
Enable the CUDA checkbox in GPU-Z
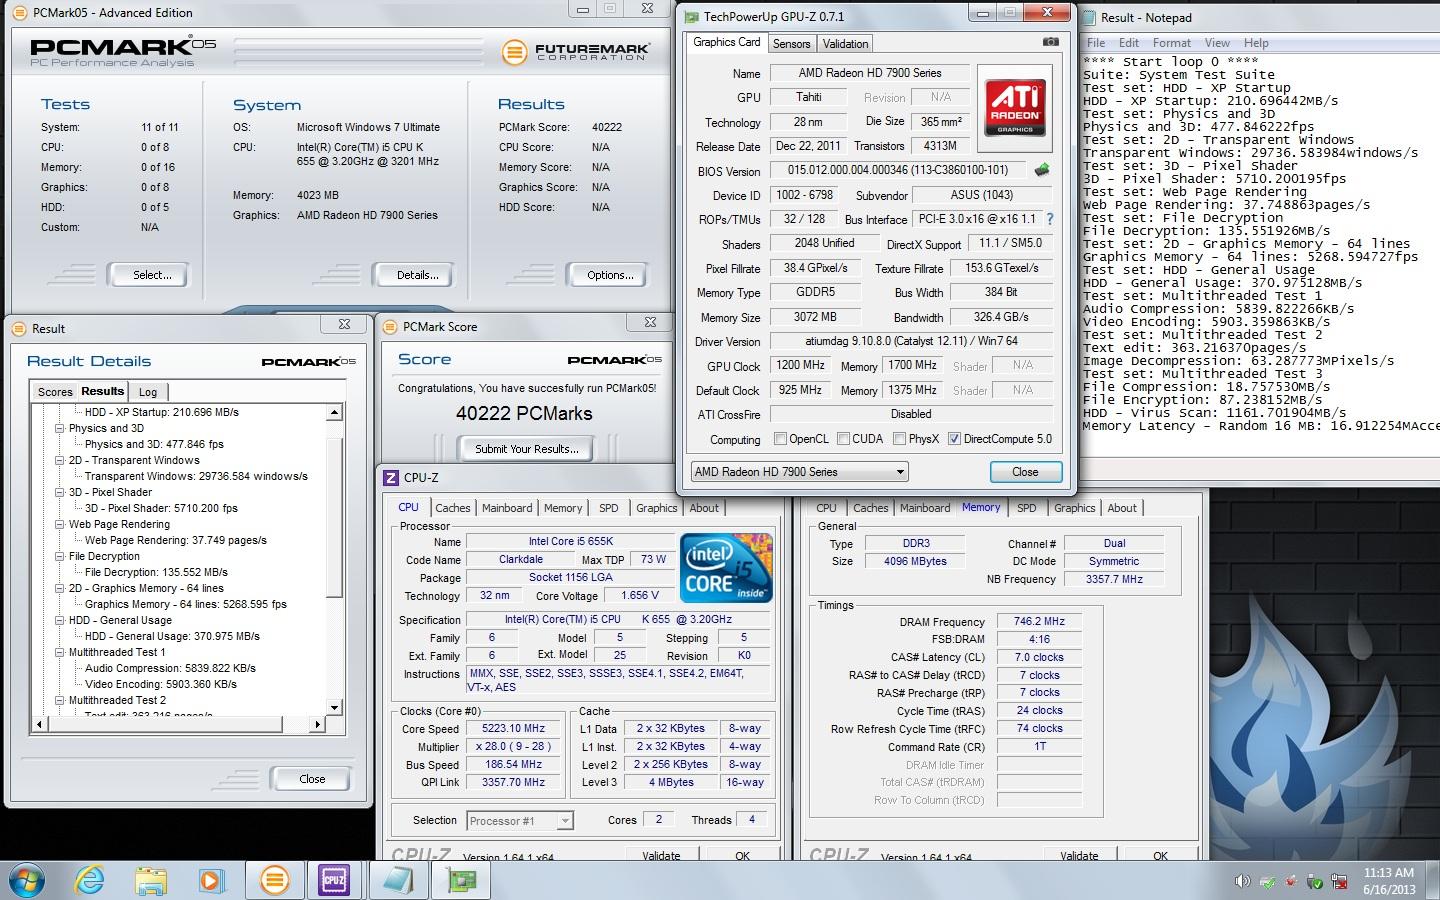tap(843, 439)
